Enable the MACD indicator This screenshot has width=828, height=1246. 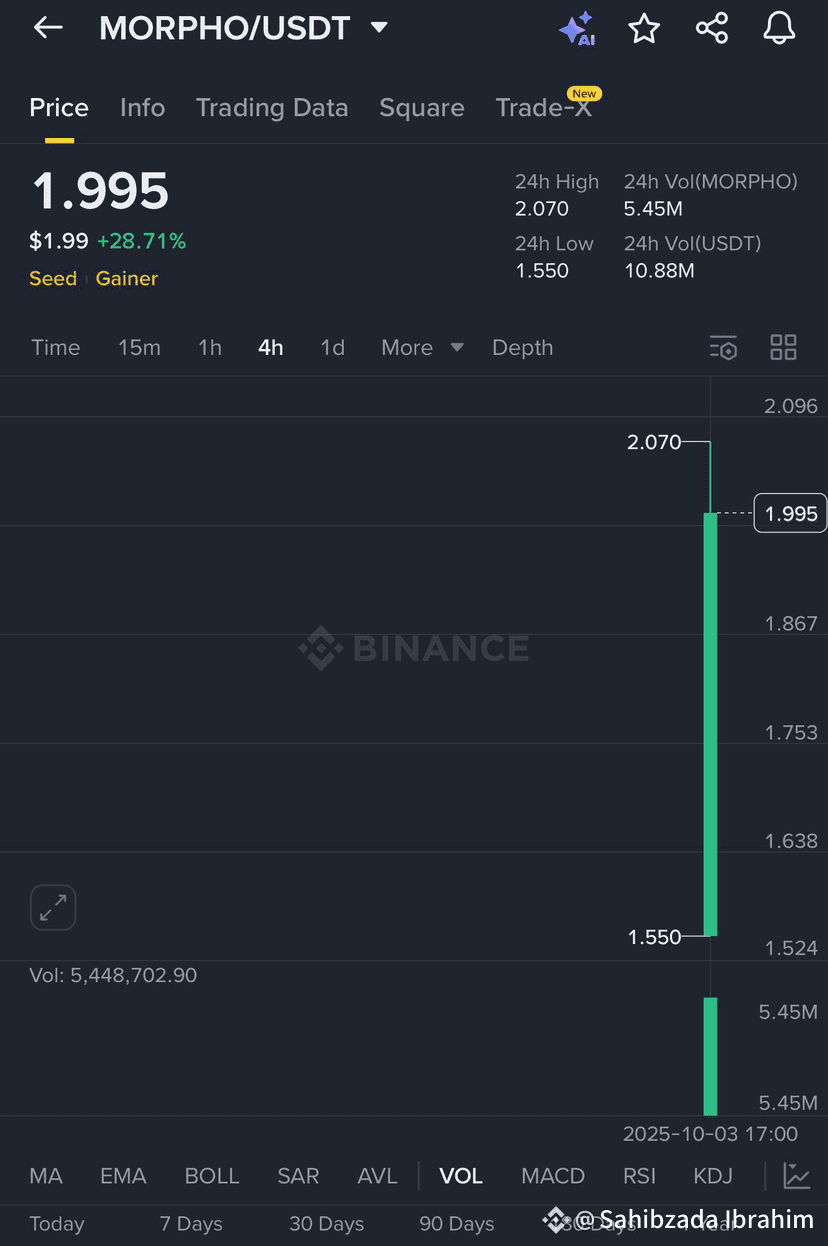point(553,1176)
